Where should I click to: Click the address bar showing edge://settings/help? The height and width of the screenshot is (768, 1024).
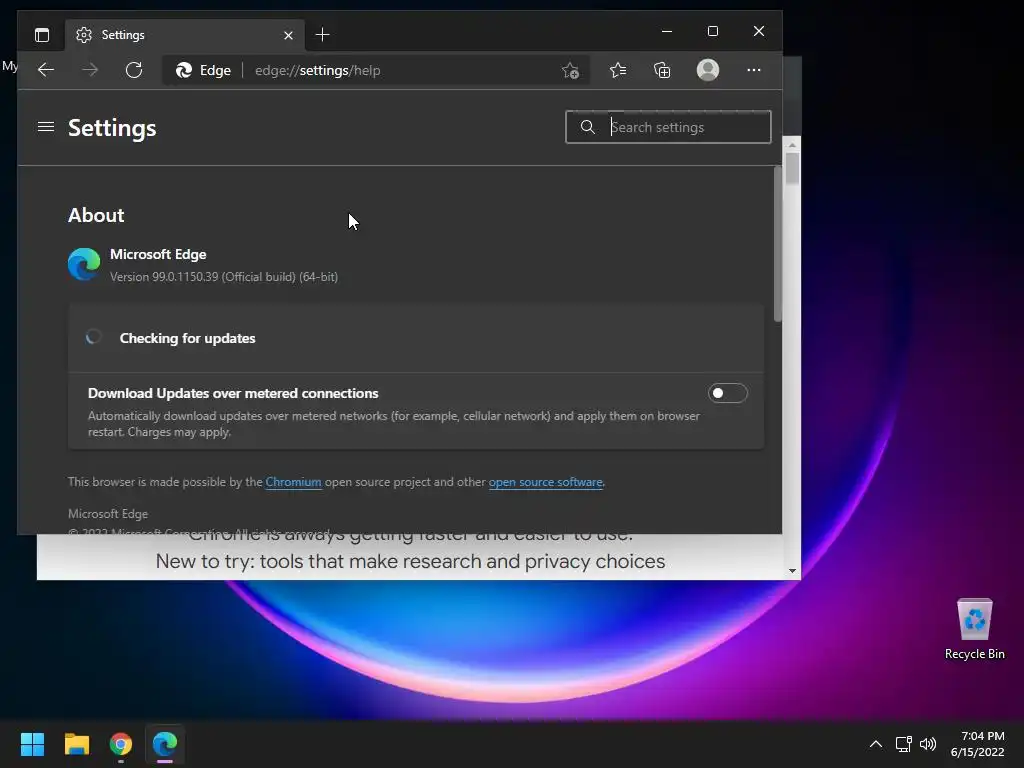(376, 71)
